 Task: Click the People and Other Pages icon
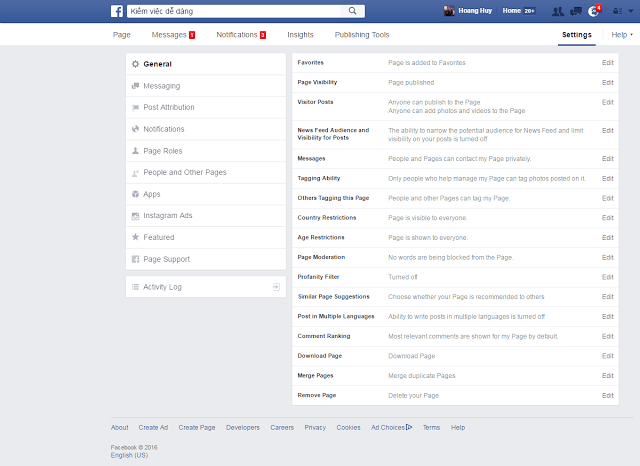(x=136, y=173)
